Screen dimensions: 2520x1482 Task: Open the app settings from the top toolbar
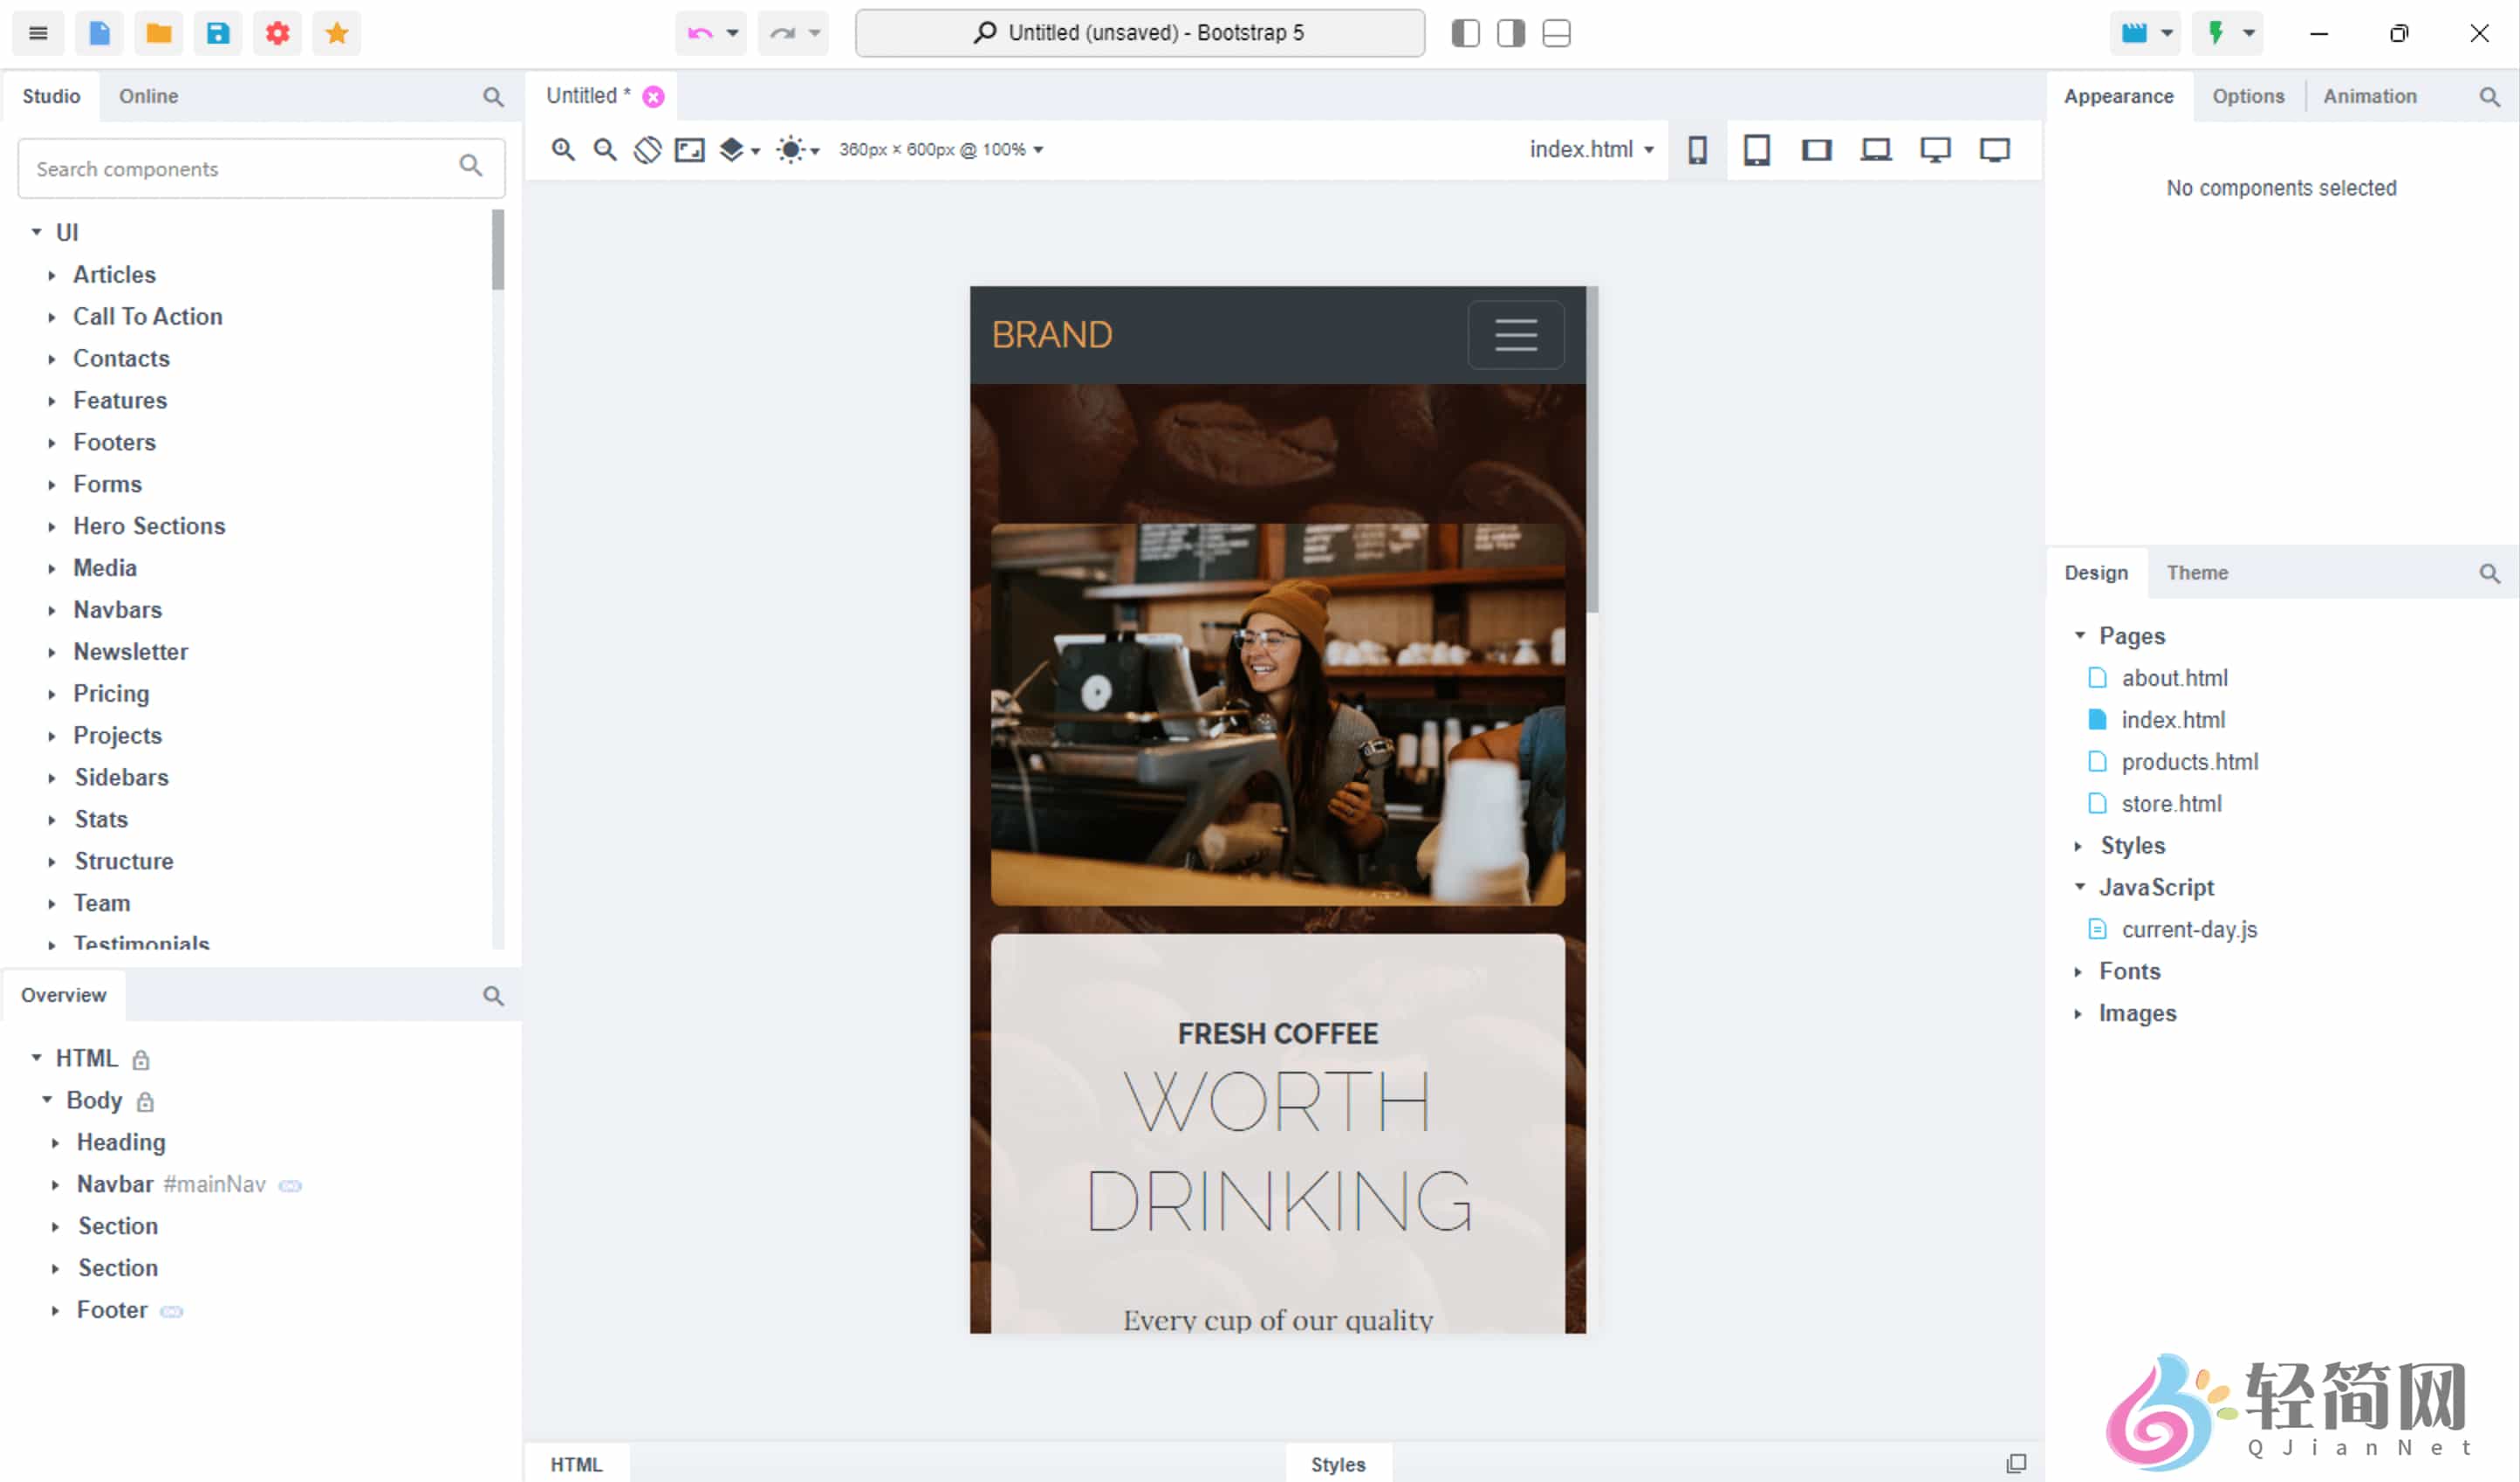point(277,33)
